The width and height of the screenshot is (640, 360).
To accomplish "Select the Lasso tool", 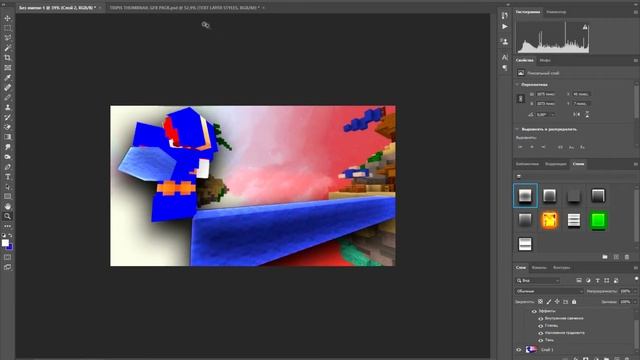I will pos(7,38).
